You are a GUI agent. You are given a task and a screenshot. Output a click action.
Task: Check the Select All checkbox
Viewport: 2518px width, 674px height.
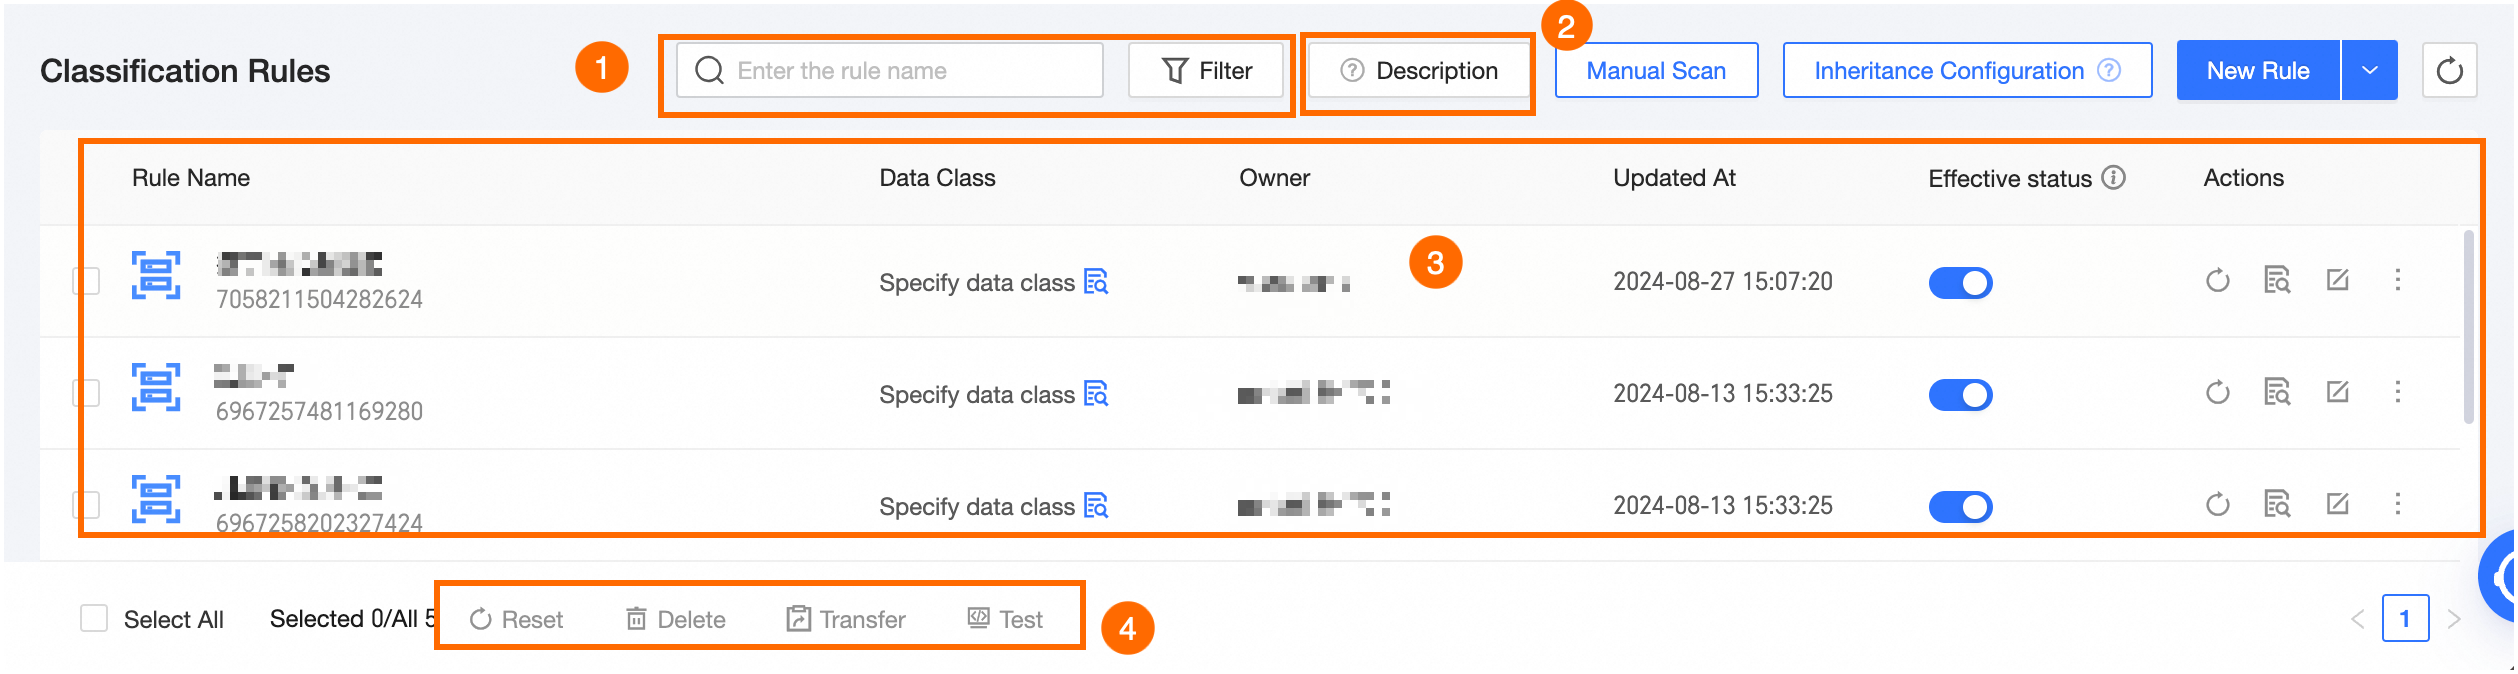(x=94, y=618)
